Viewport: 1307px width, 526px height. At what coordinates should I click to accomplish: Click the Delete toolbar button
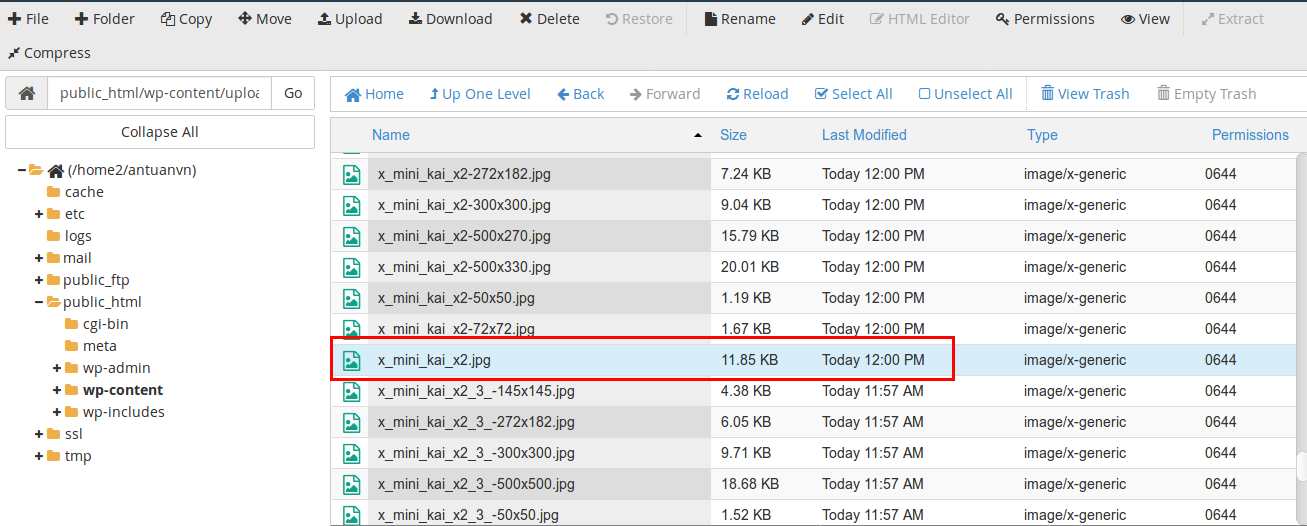[549, 19]
